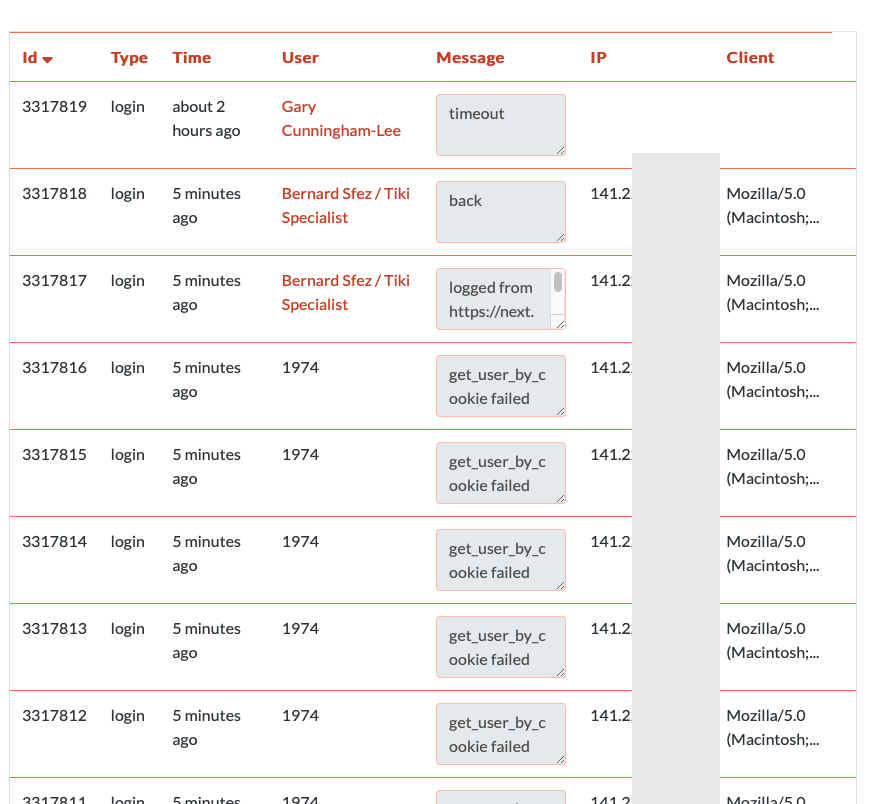The height and width of the screenshot is (804, 884).
Task: Sort the table by the Type column
Action: (x=129, y=58)
